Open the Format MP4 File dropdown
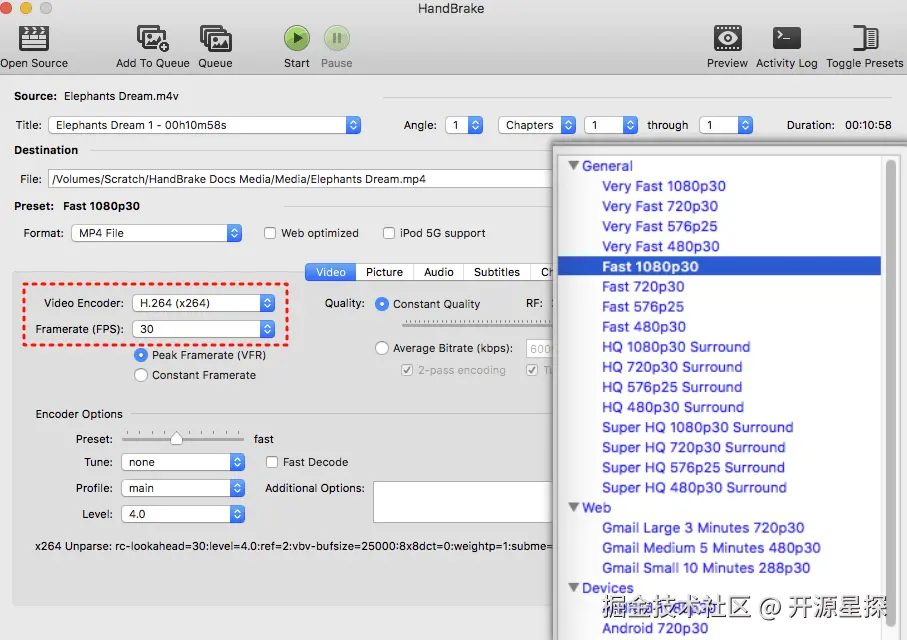 tap(156, 233)
